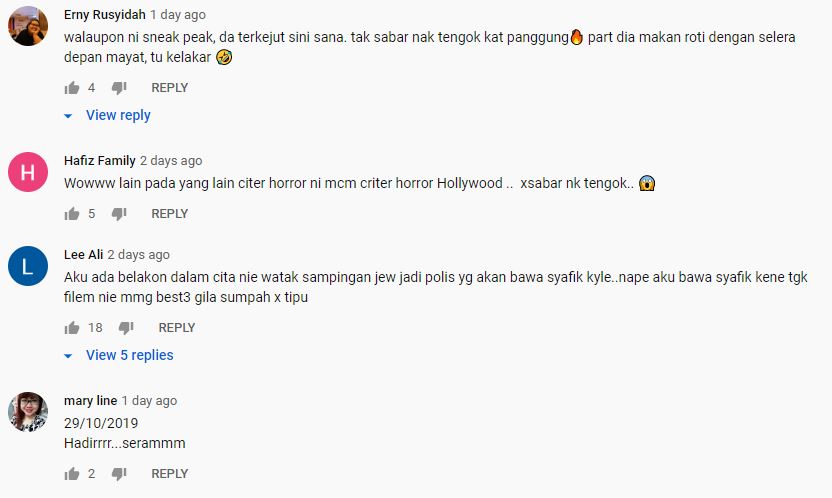Like mary line's comment
This screenshot has height=498, width=832.
(72, 474)
